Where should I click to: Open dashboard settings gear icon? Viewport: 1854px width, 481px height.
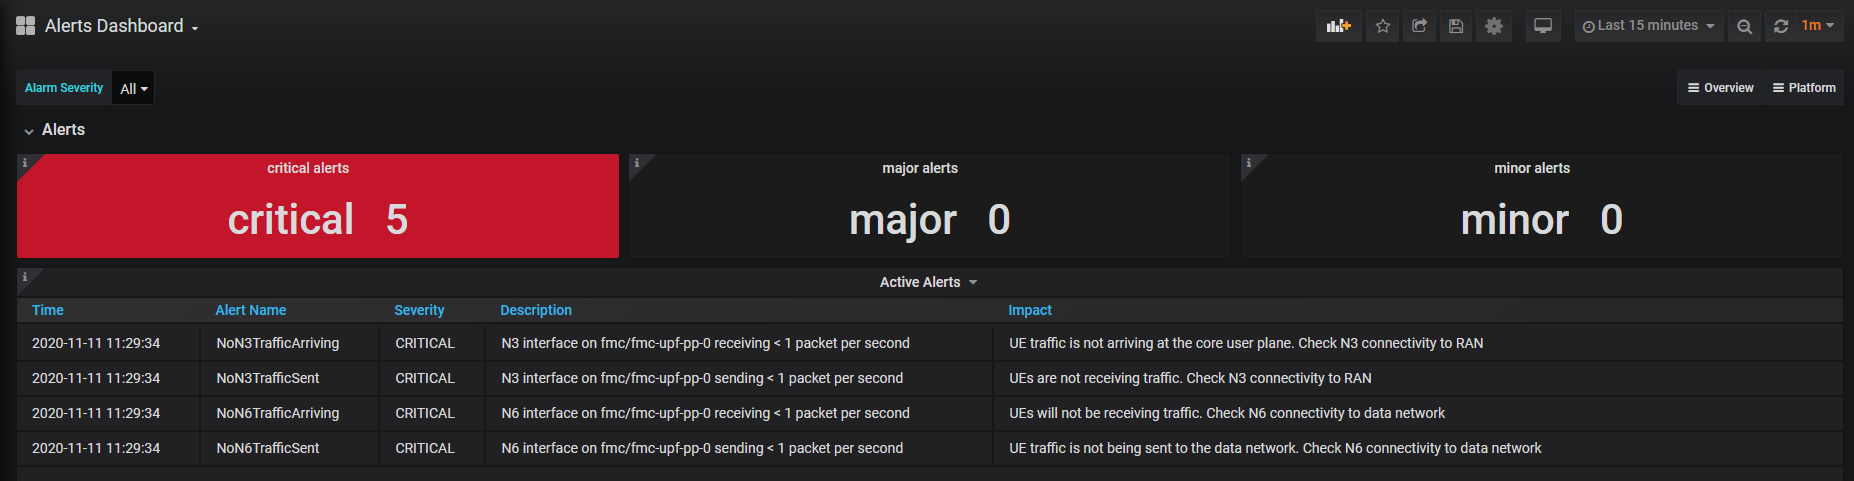pos(1494,26)
